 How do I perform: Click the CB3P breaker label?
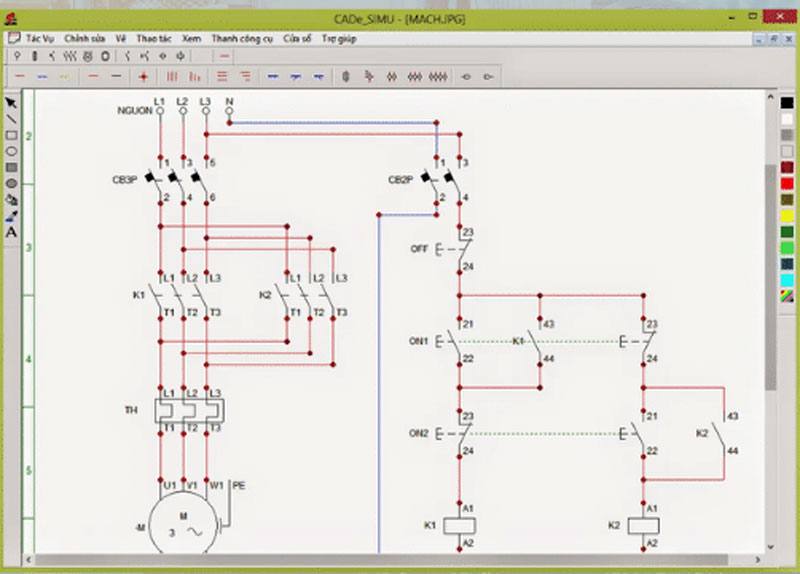tap(125, 180)
